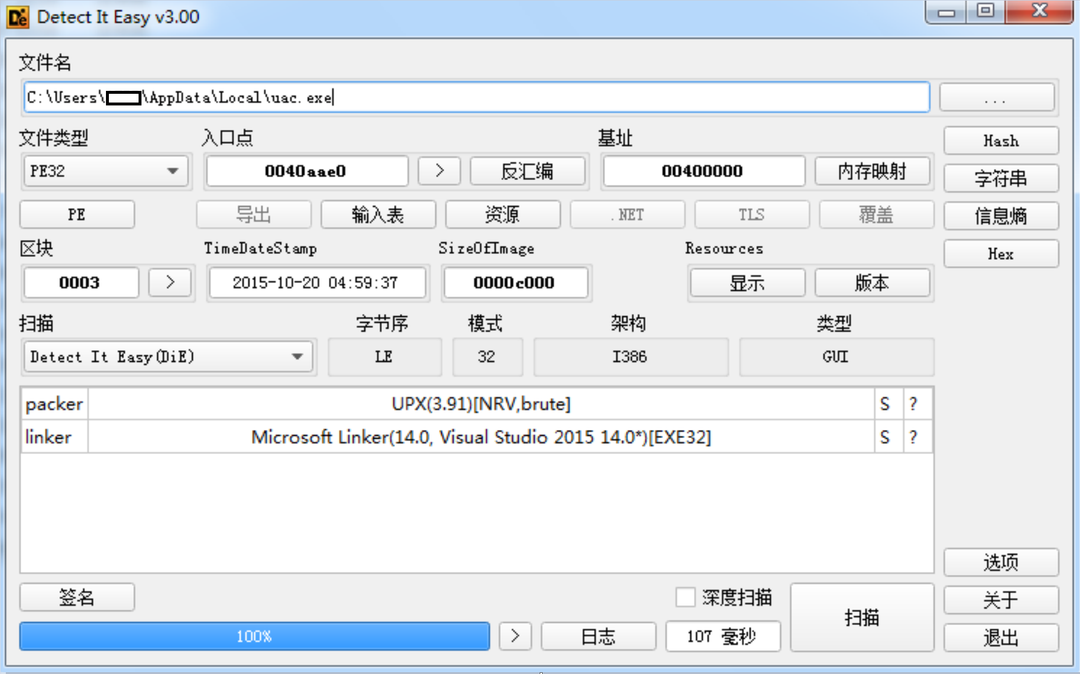
Task: Click the 'linker' label cell
Action: coord(54,437)
